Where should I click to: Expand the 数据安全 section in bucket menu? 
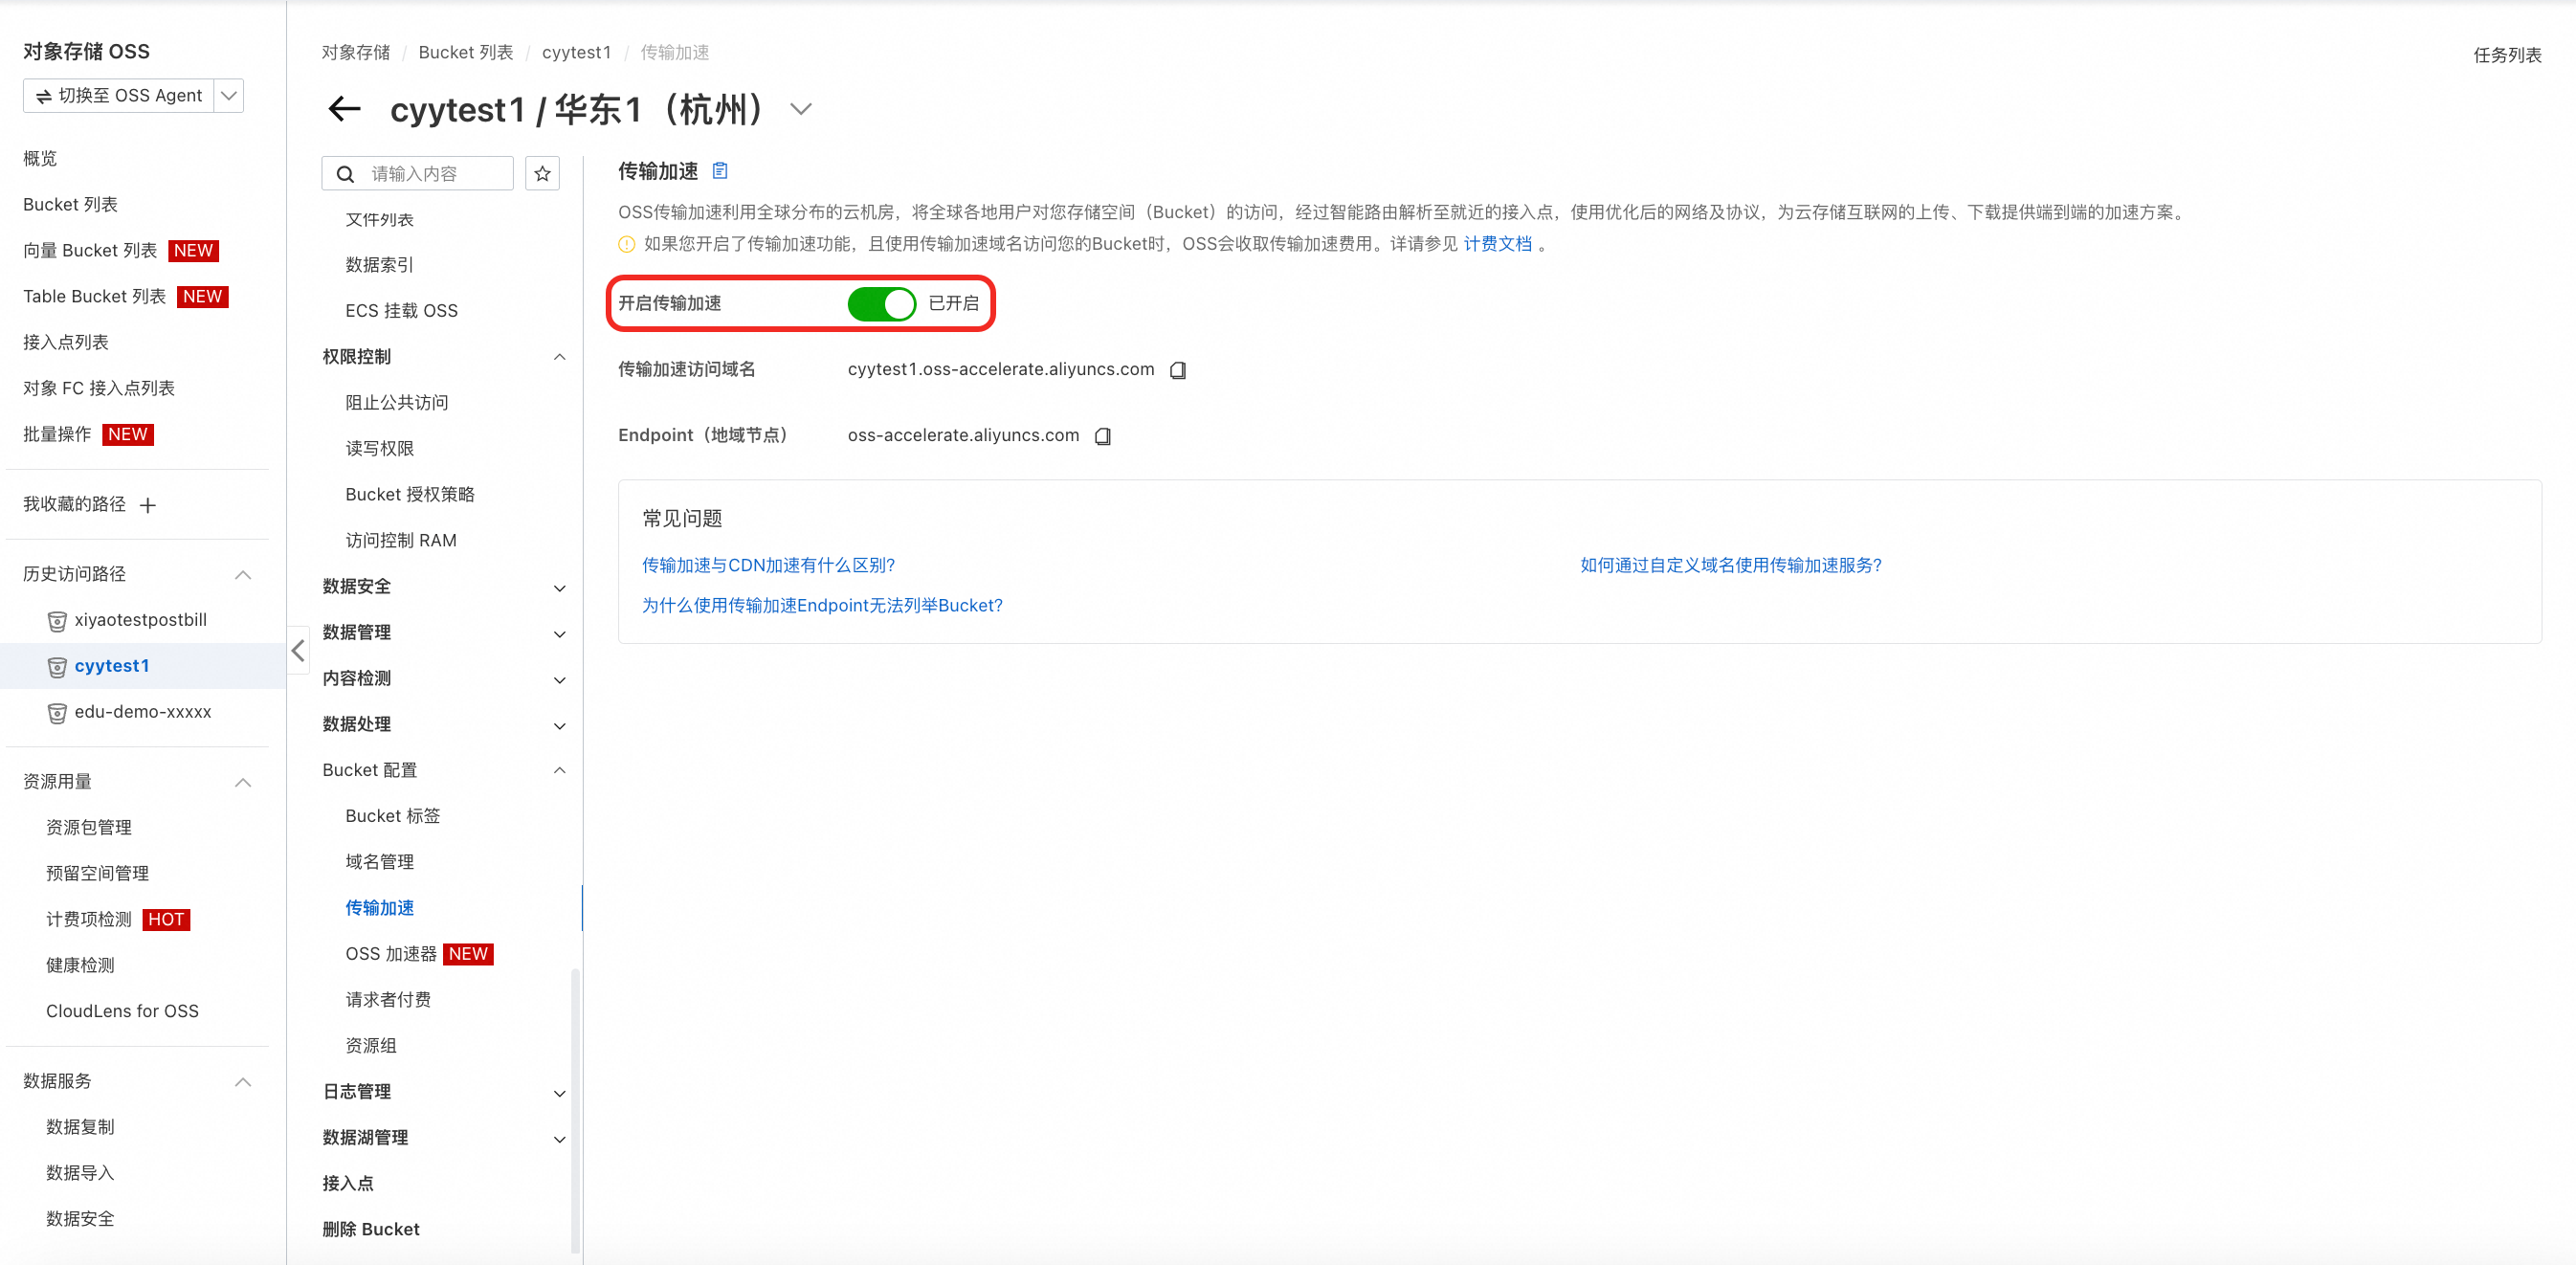pyautogui.click(x=560, y=588)
